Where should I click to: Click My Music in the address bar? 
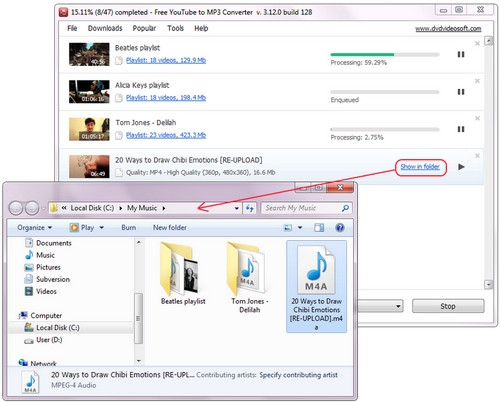(142, 208)
